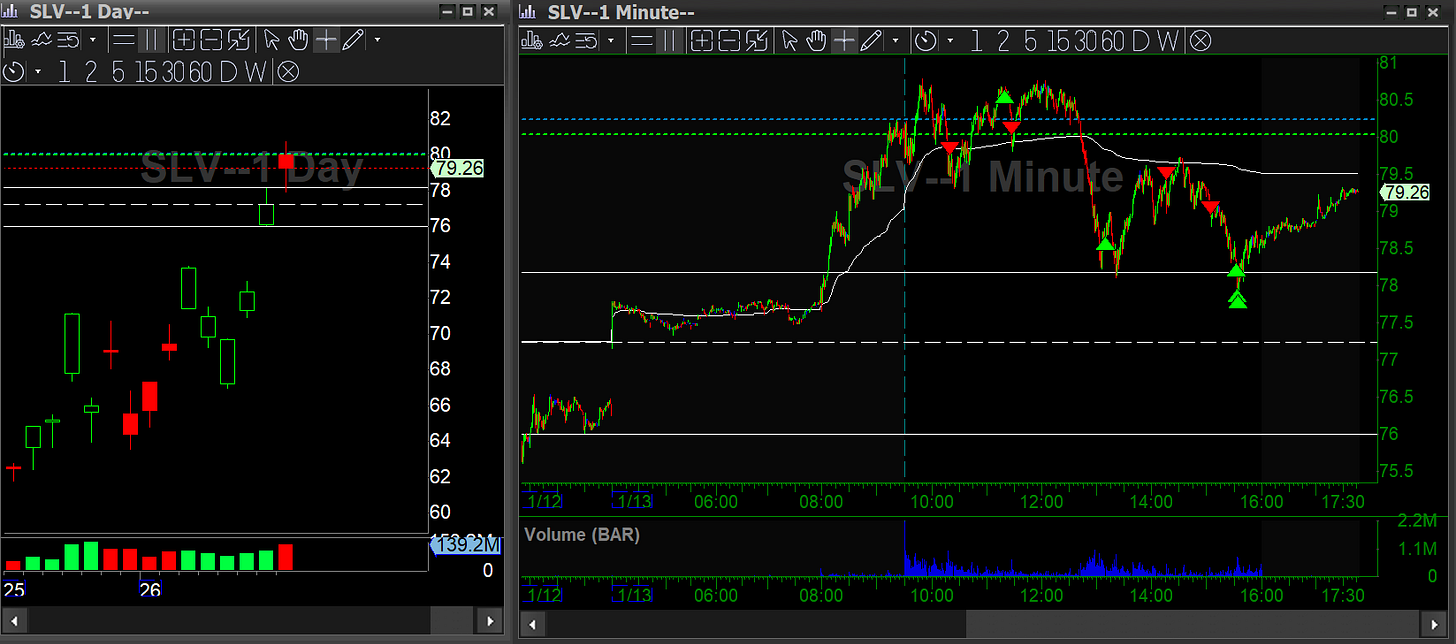Click the studies line-chart icon in 1 Day window
1456x644 pixels.
point(41,40)
